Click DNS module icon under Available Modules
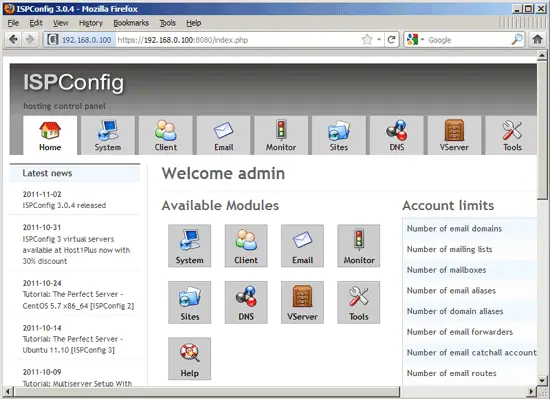Image resolution: width=550 pixels, height=399 pixels. tap(246, 302)
